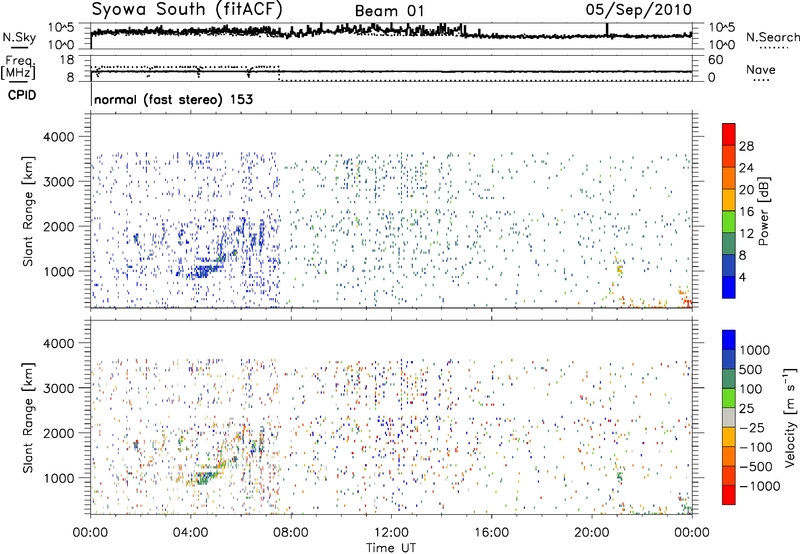800x554 pixels.
Task: Click 'Slant Range [km]' label of power panel
Action: (28, 211)
